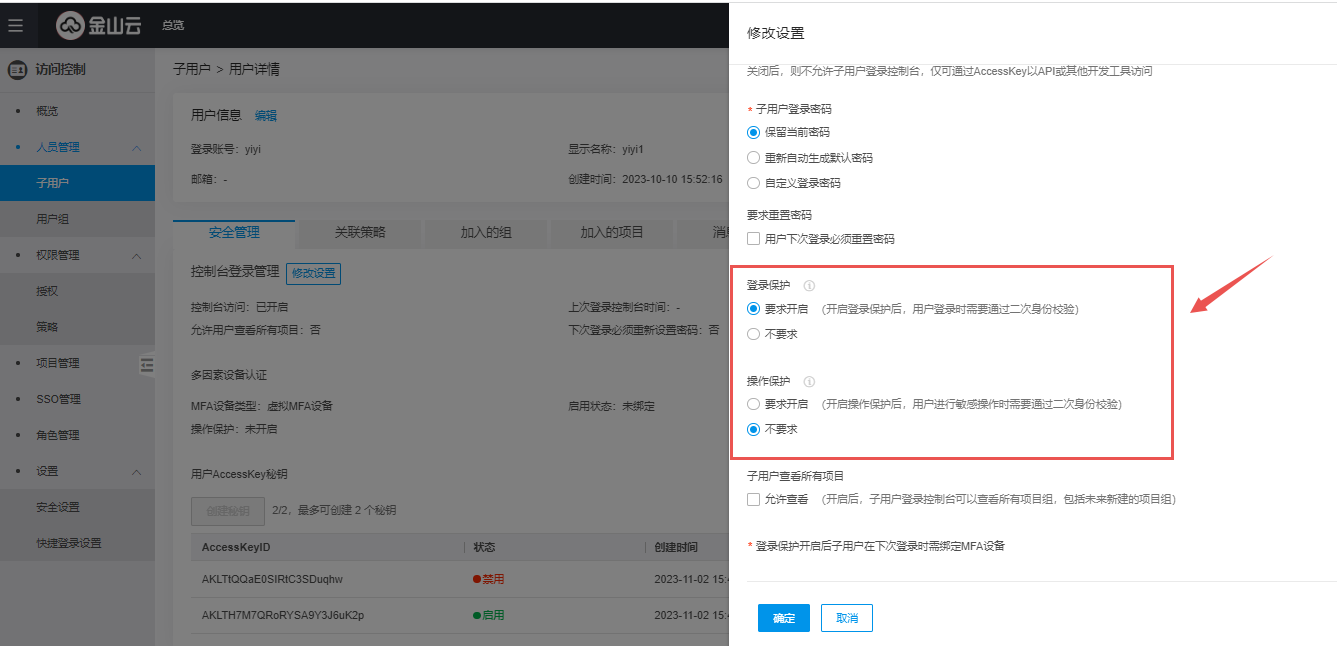Collapse the 人员管理 sidebar section
Screen dimensions: 1337x646
(136, 147)
